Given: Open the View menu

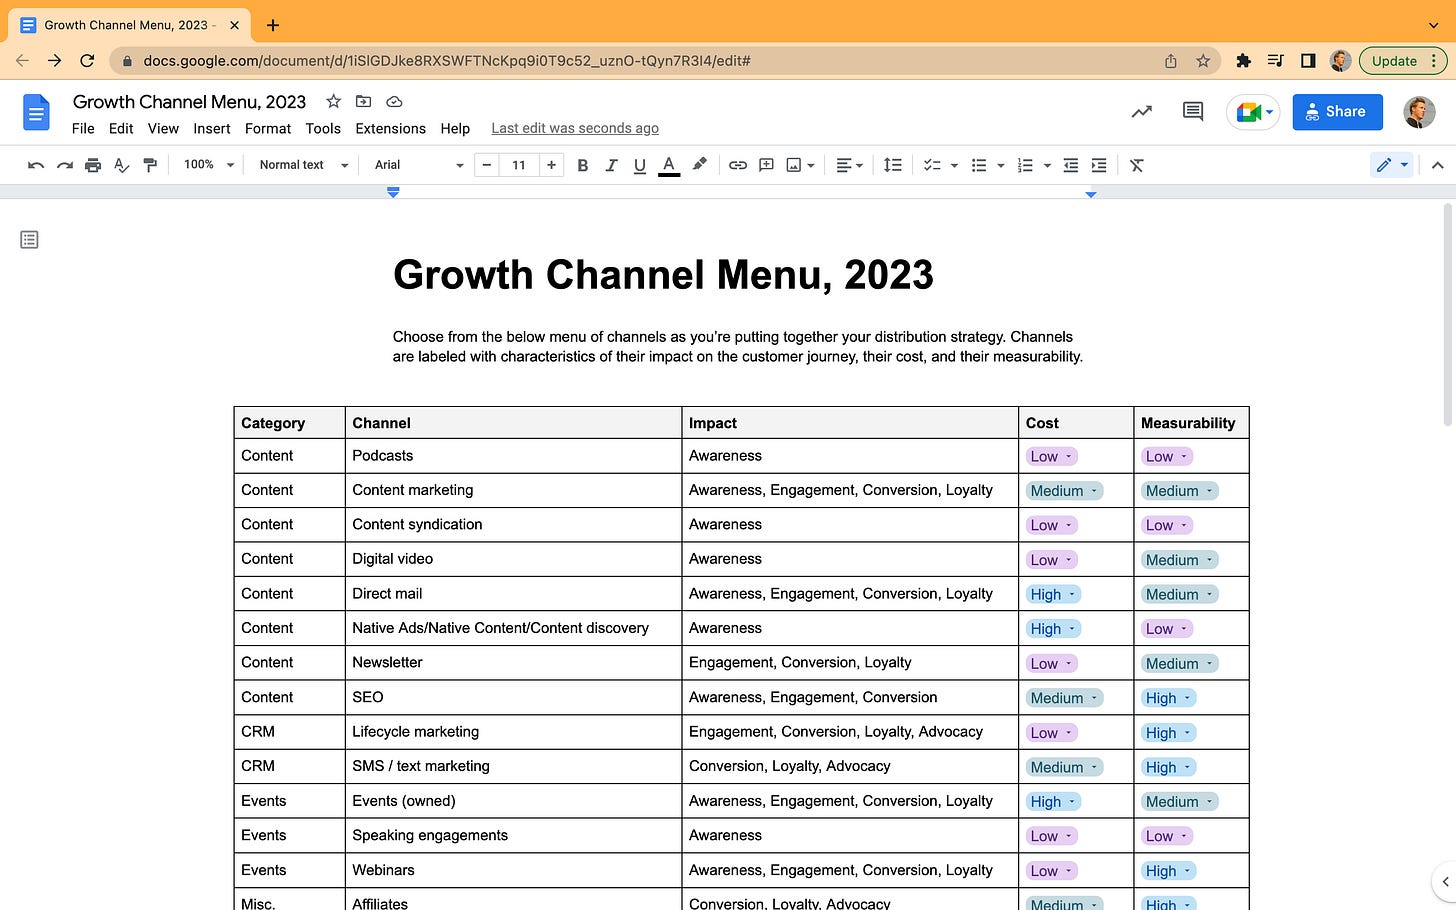Looking at the screenshot, I should pos(163,129).
